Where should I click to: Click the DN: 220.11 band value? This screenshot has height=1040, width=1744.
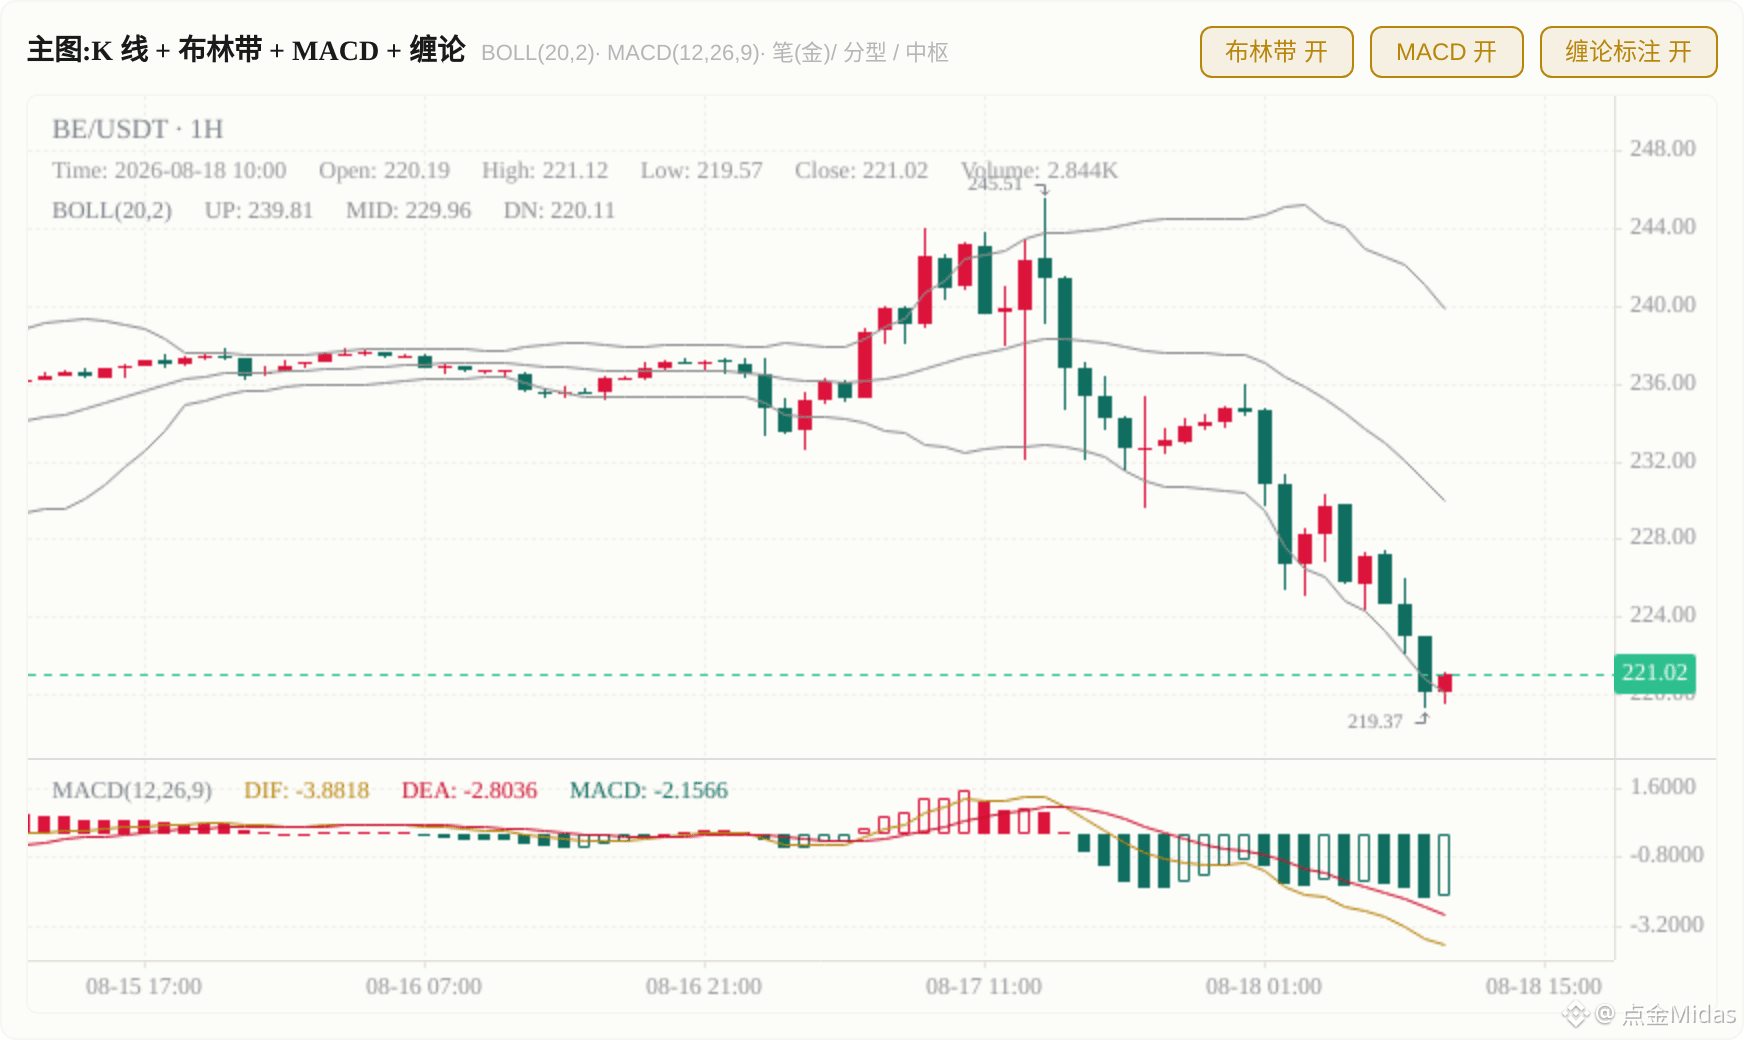click(x=559, y=211)
